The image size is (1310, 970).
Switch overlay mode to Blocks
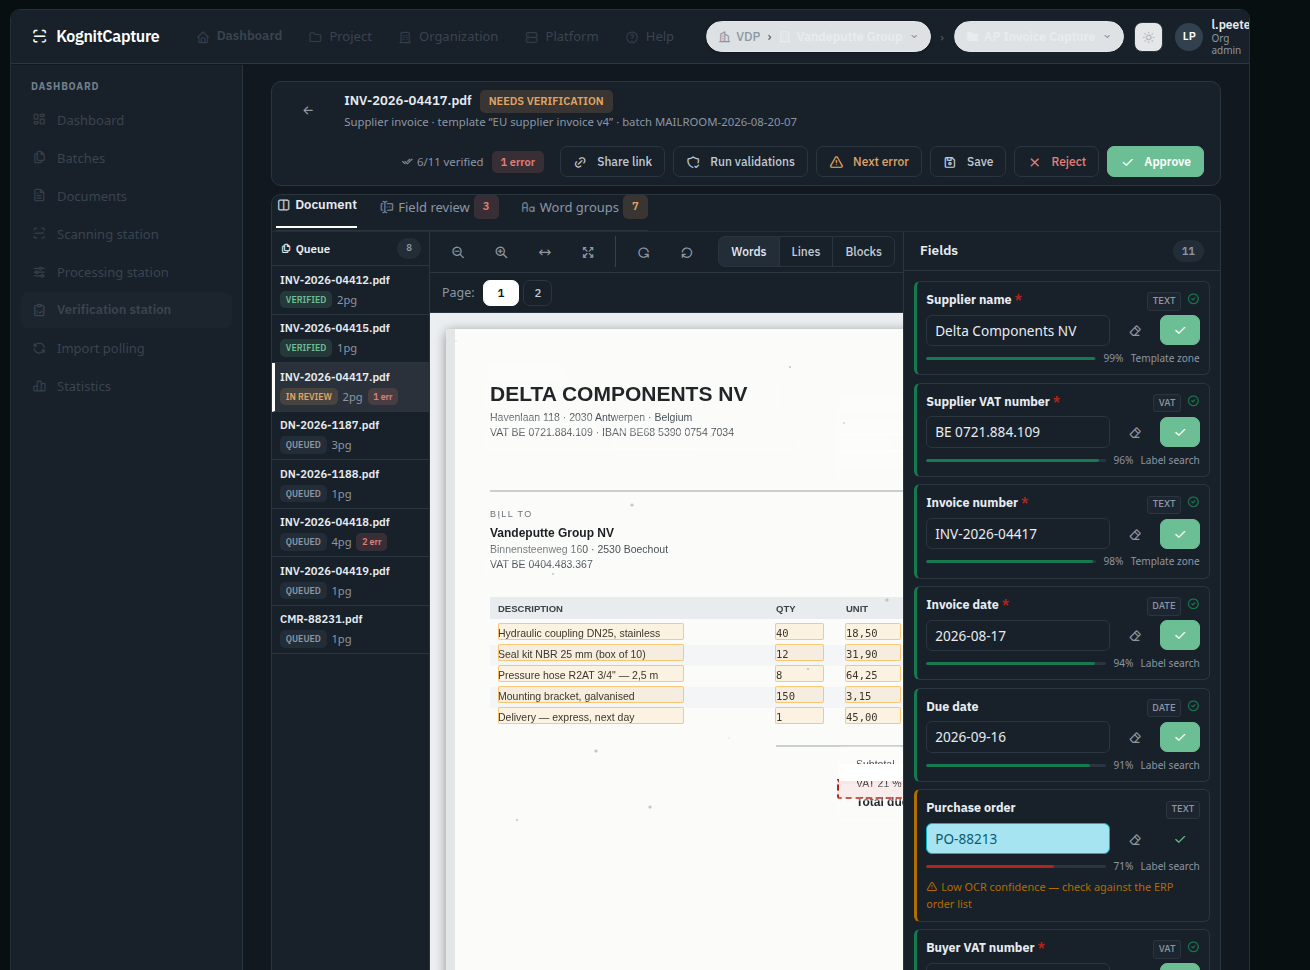(863, 252)
